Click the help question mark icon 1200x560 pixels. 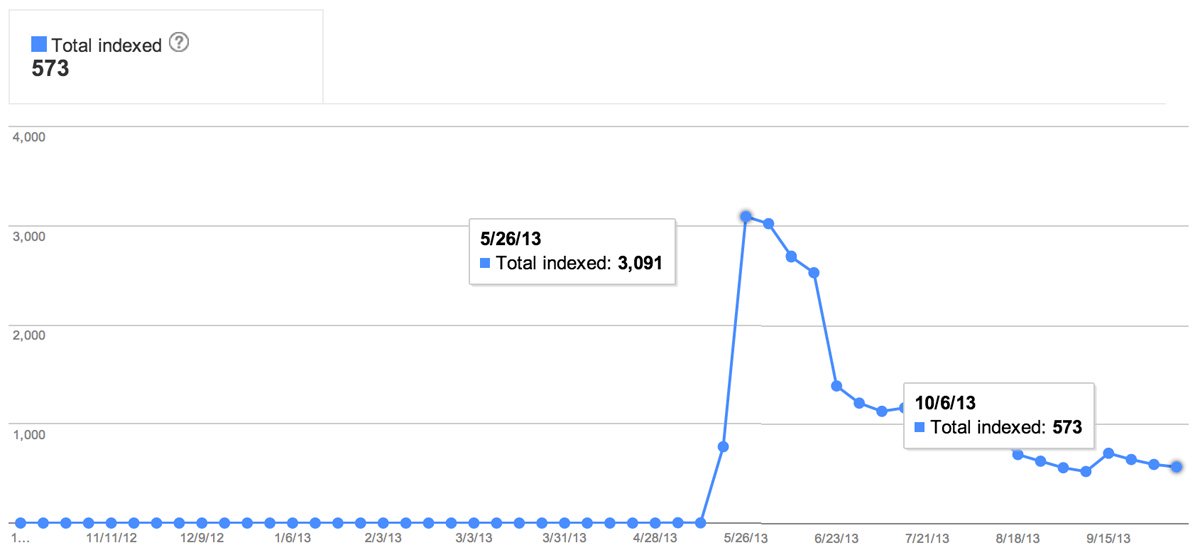click(x=180, y=43)
